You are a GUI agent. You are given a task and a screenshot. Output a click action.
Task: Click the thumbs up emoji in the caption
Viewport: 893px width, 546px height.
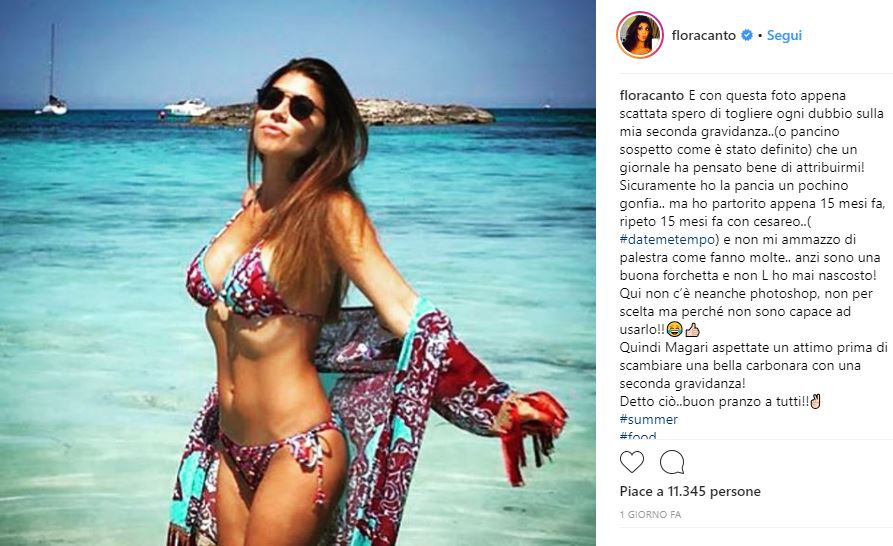point(692,329)
